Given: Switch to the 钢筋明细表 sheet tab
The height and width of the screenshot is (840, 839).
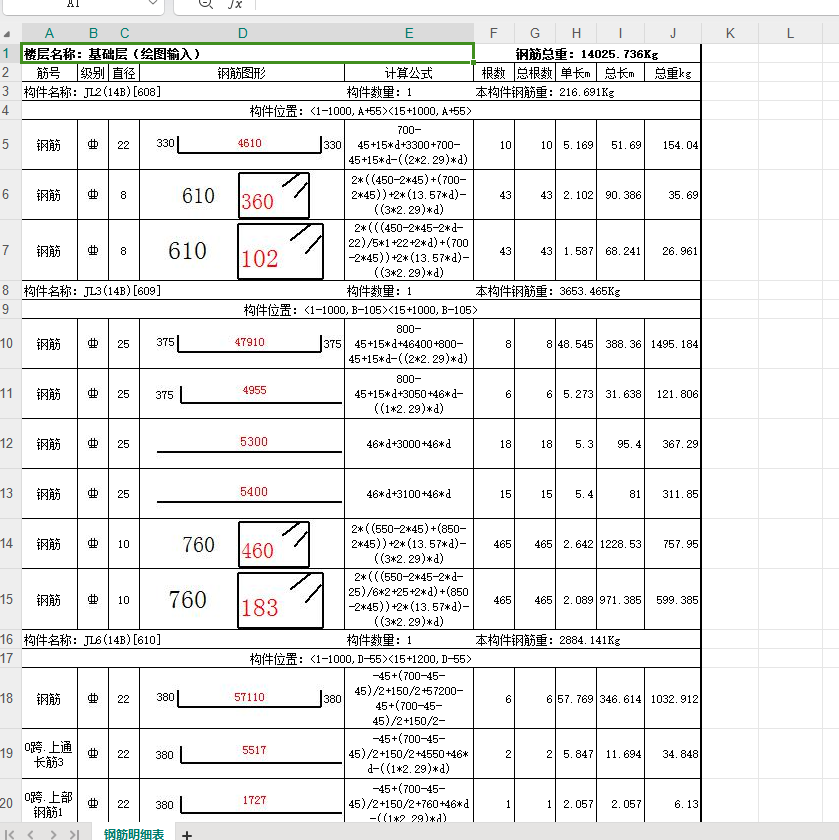Looking at the screenshot, I should coord(134,834).
